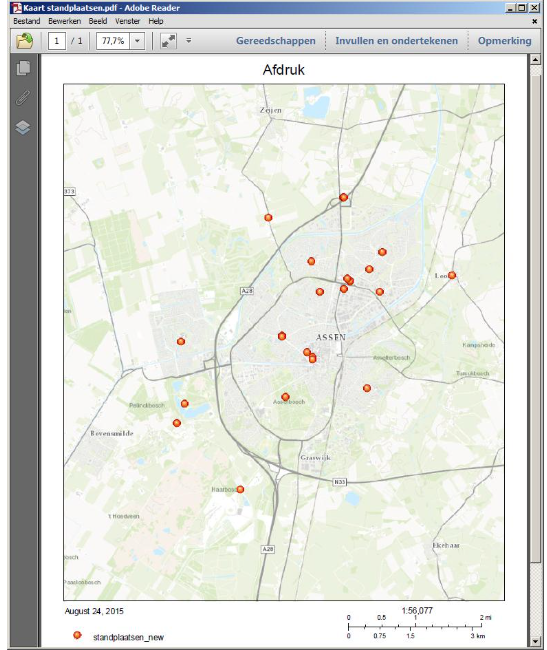Open the Beeld menu
The width and height of the screenshot is (547, 650).
98,21
